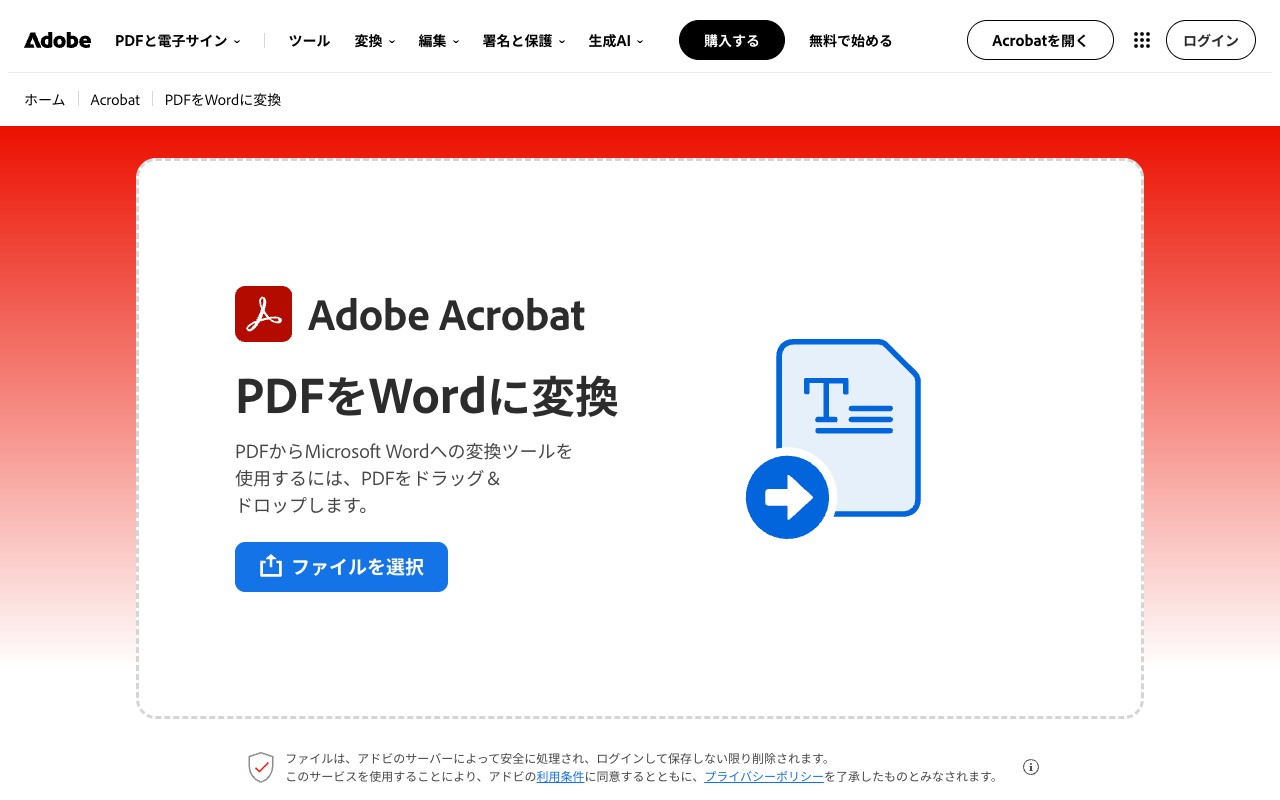The image size is (1280, 800).
Task: Click the PDF-to-Word document conversion illustration
Action: pyautogui.click(x=833, y=439)
